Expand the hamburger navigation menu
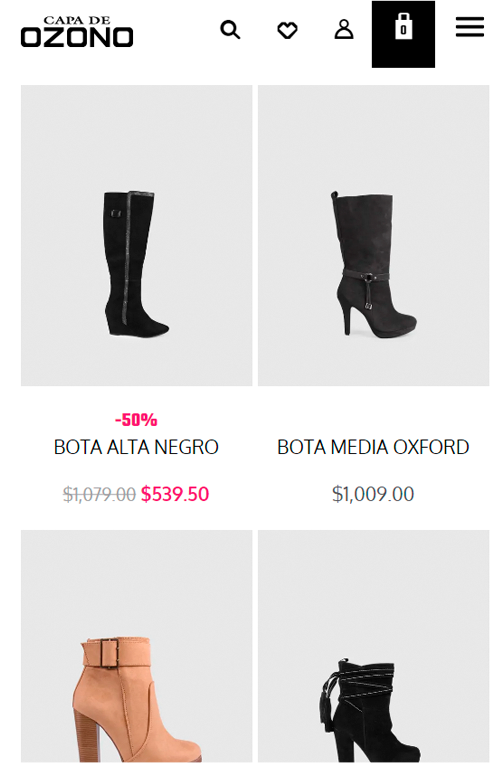Screen dimensions: 504x763 coord(469,27)
